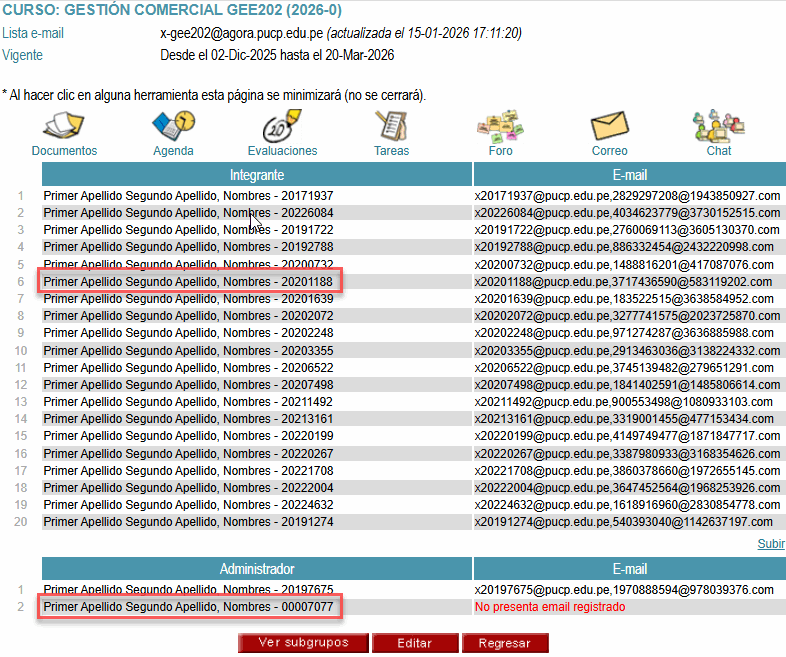Click the Evaluaciones text link

[x=282, y=151]
